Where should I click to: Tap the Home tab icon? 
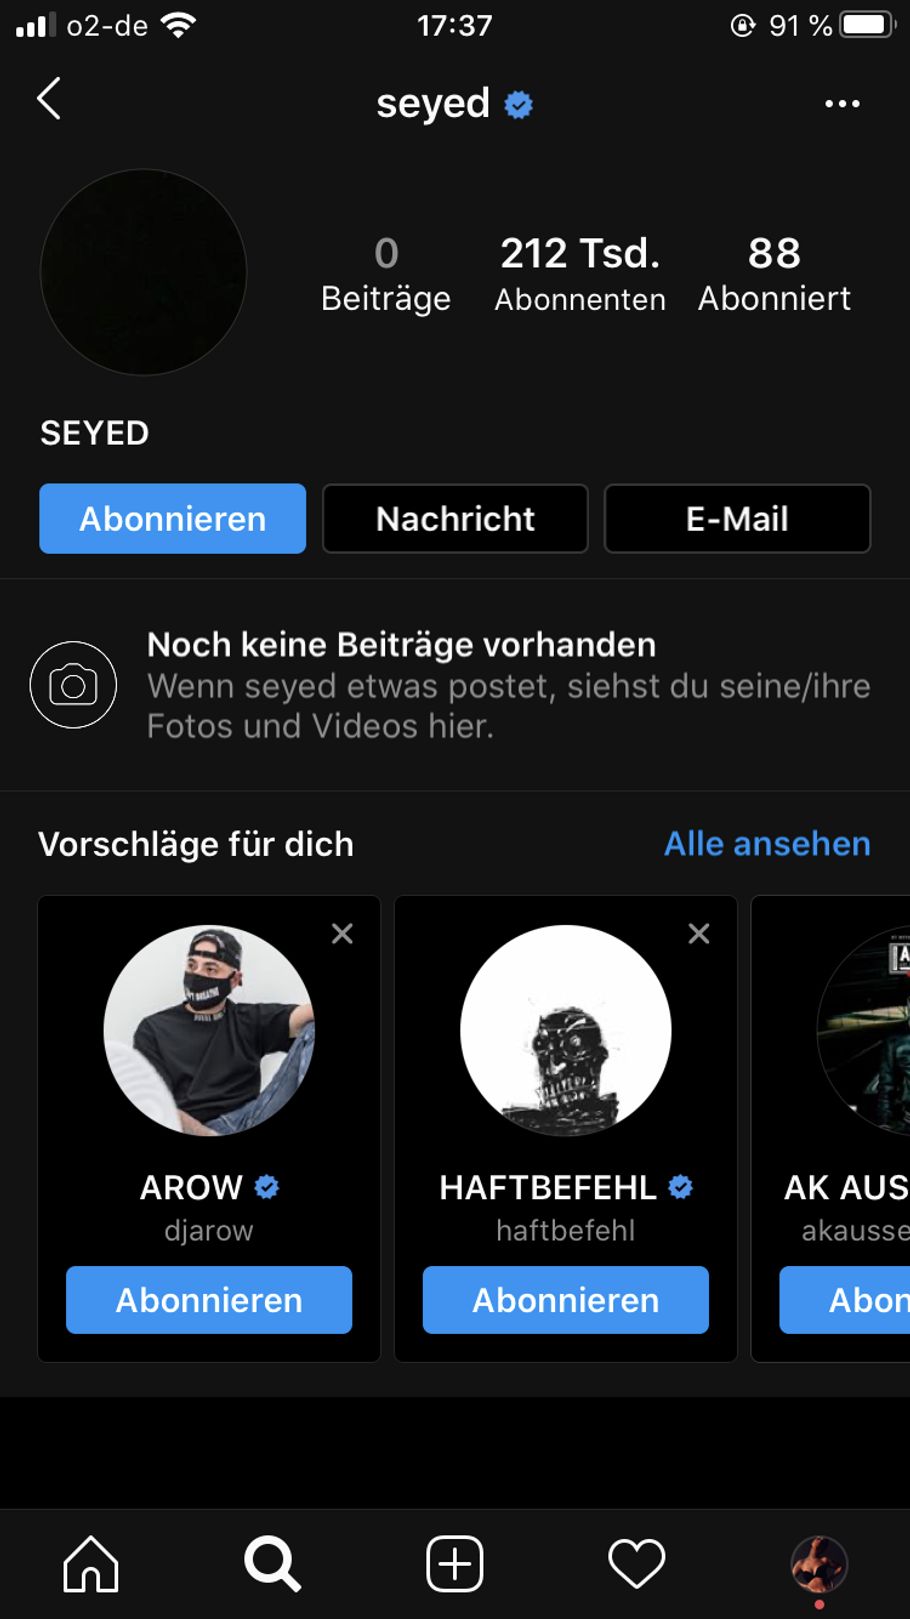tap(91, 1563)
